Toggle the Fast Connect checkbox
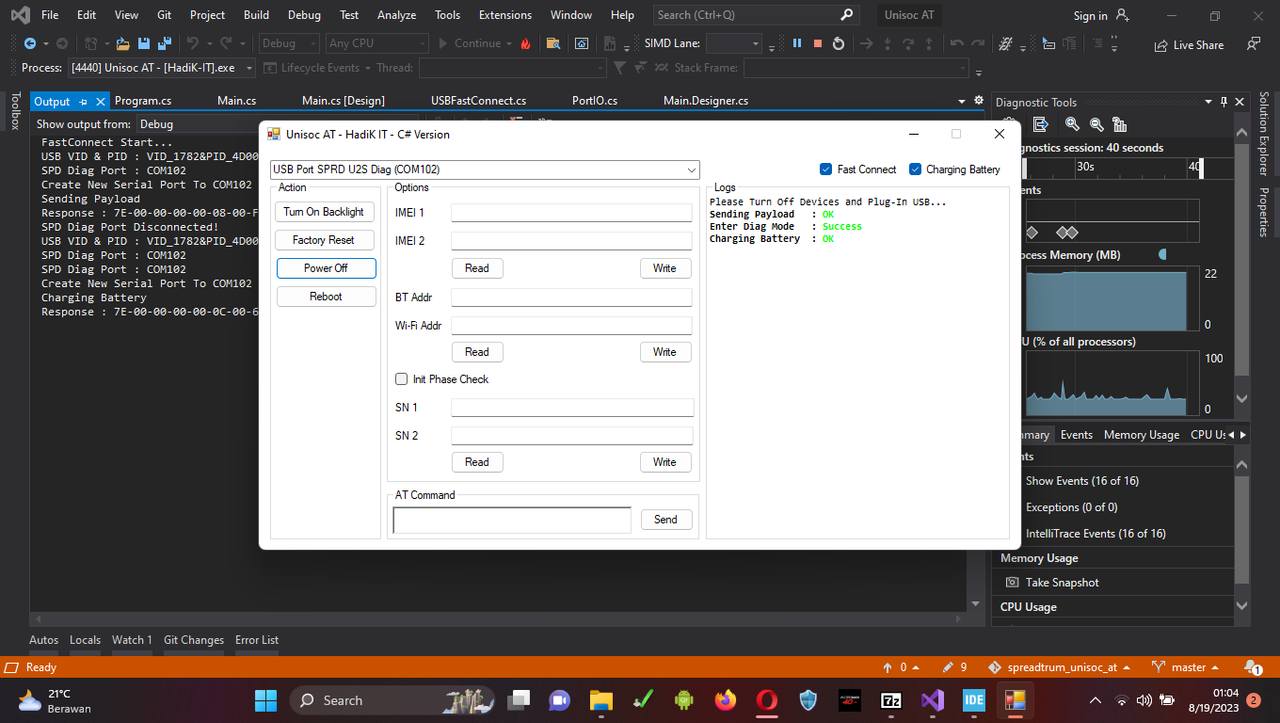The image size is (1280, 723). (826, 169)
